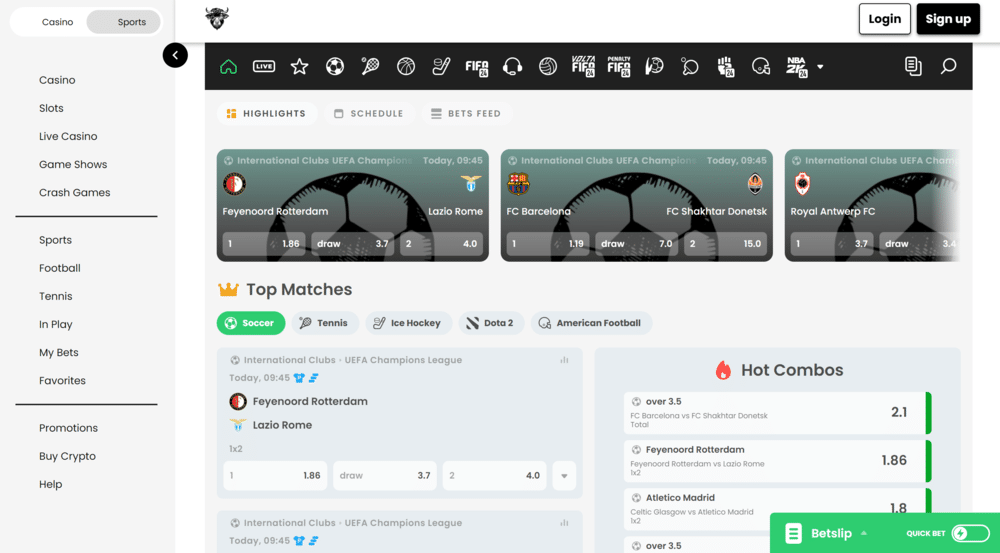The image size is (1000, 553).
Task: Add over 3.5 Barcelona combo at 2.1
Action: point(777,413)
